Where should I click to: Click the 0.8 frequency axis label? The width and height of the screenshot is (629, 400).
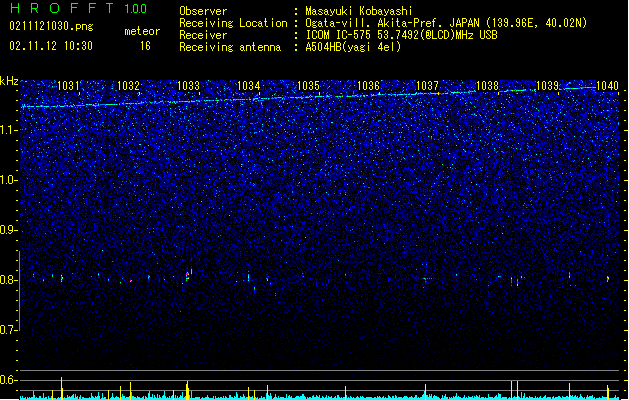point(8,280)
